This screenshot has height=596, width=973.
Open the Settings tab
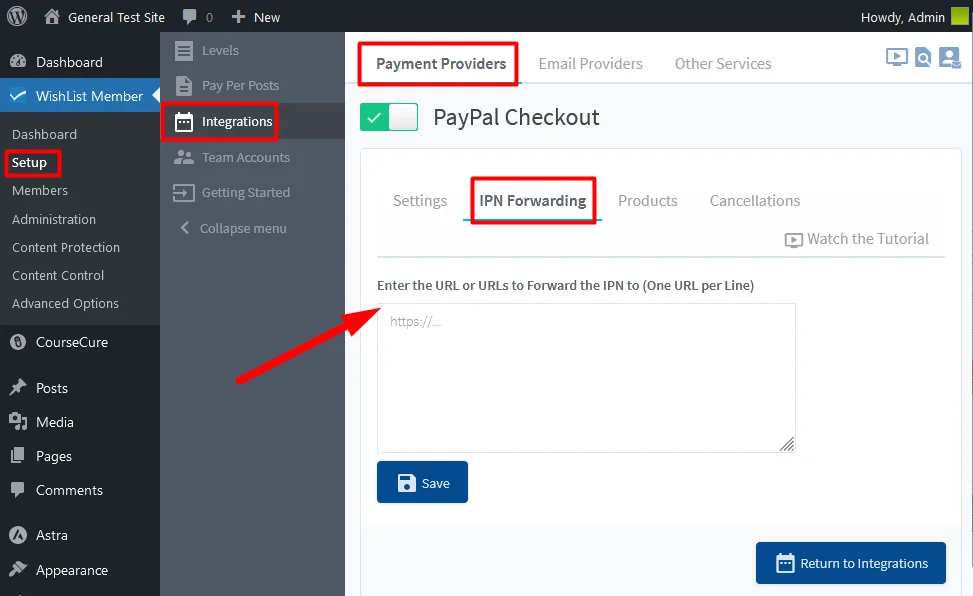point(420,201)
